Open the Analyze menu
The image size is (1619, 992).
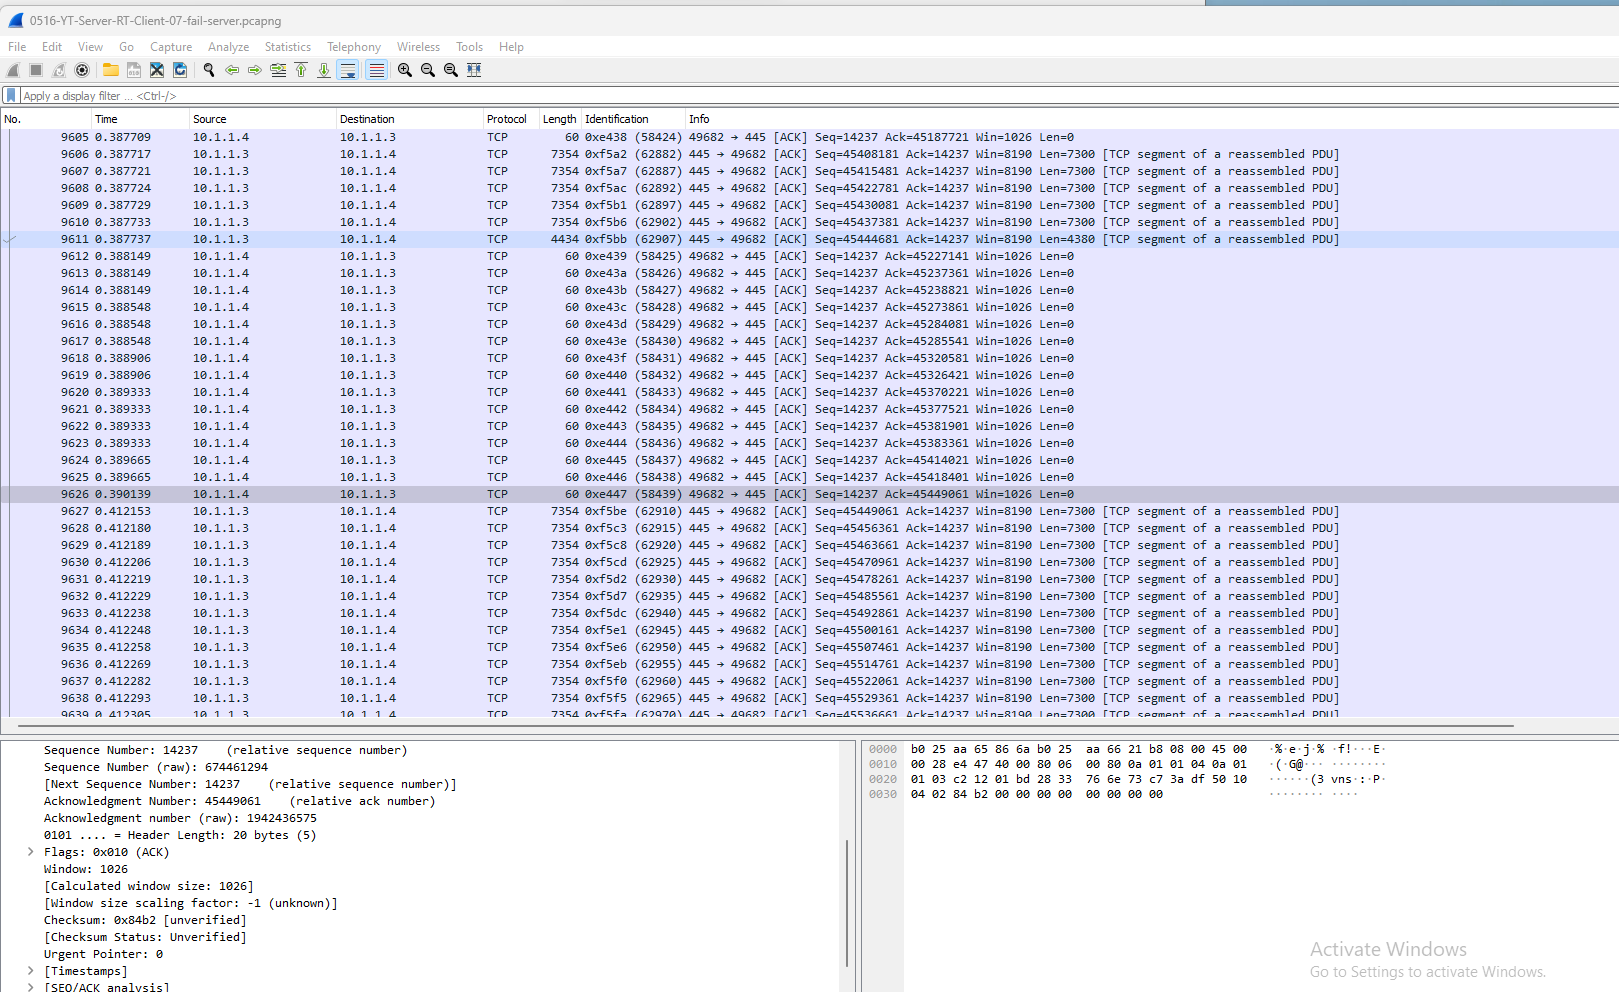coord(228,47)
